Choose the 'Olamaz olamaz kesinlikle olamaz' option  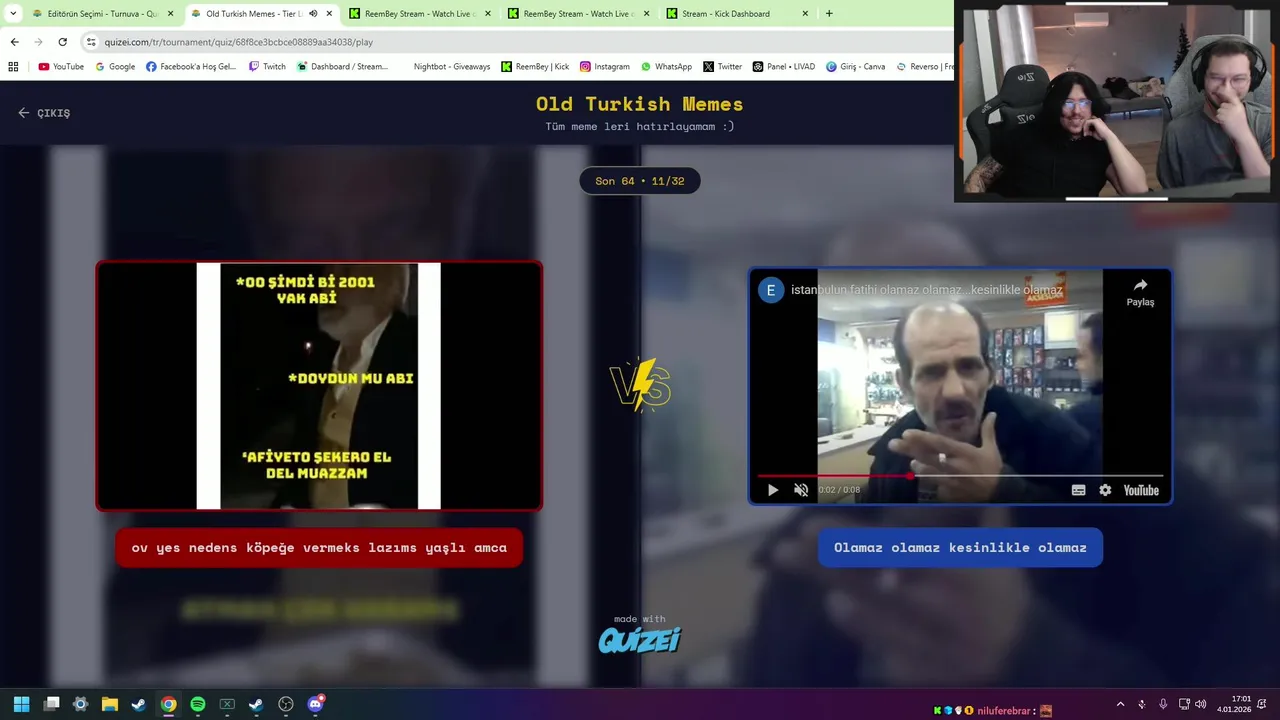(960, 548)
